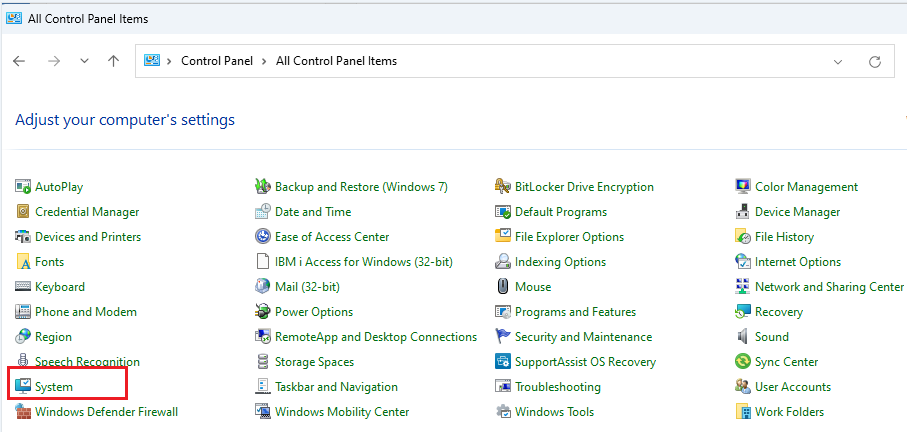The width and height of the screenshot is (907, 432).
Task: Open the Recovery icon
Action: (743, 312)
